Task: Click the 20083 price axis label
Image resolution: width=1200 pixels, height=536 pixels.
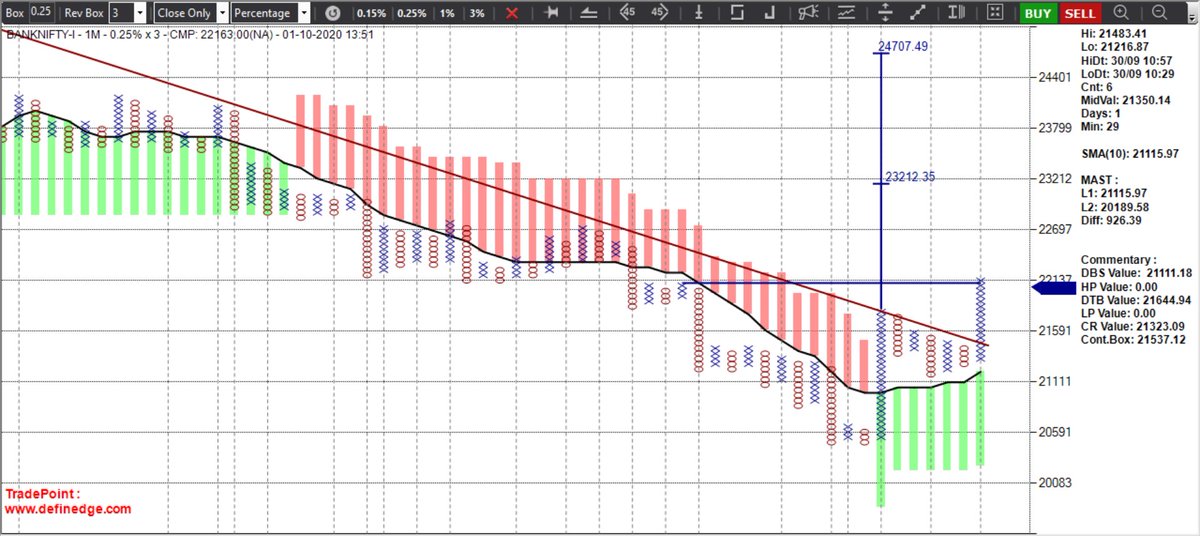Action: pyautogui.click(x=1056, y=482)
